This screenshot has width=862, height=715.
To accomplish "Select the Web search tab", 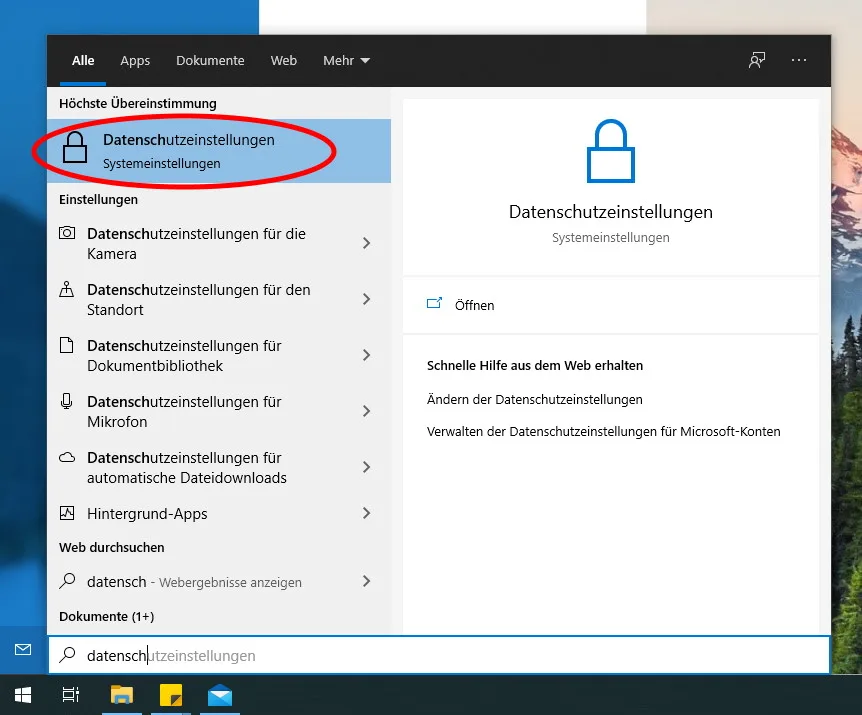I will 284,61.
